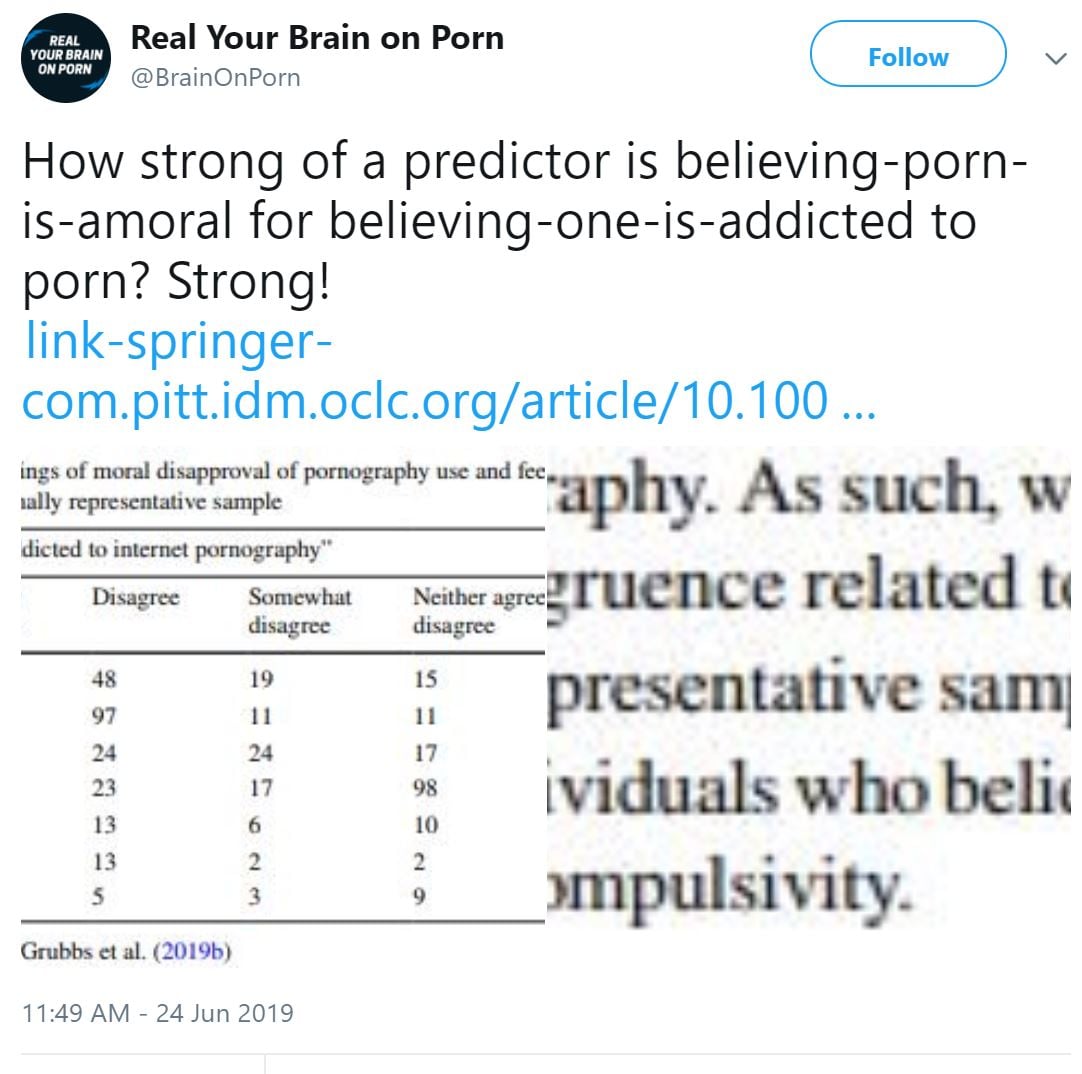
Task: Open the tweet timestamp 11:49 AM - 24 Jun 2019
Action: [158, 1012]
